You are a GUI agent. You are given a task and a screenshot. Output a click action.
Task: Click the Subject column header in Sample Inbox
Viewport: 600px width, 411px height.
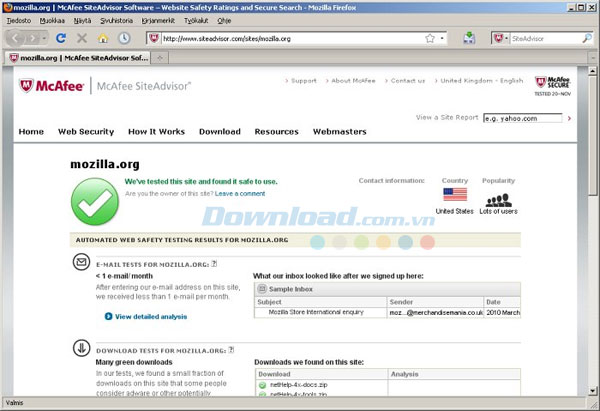click(x=321, y=302)
